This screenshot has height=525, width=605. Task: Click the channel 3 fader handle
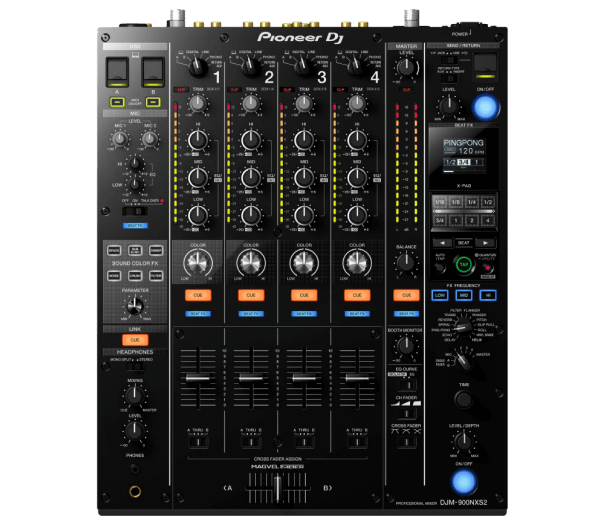304,378
